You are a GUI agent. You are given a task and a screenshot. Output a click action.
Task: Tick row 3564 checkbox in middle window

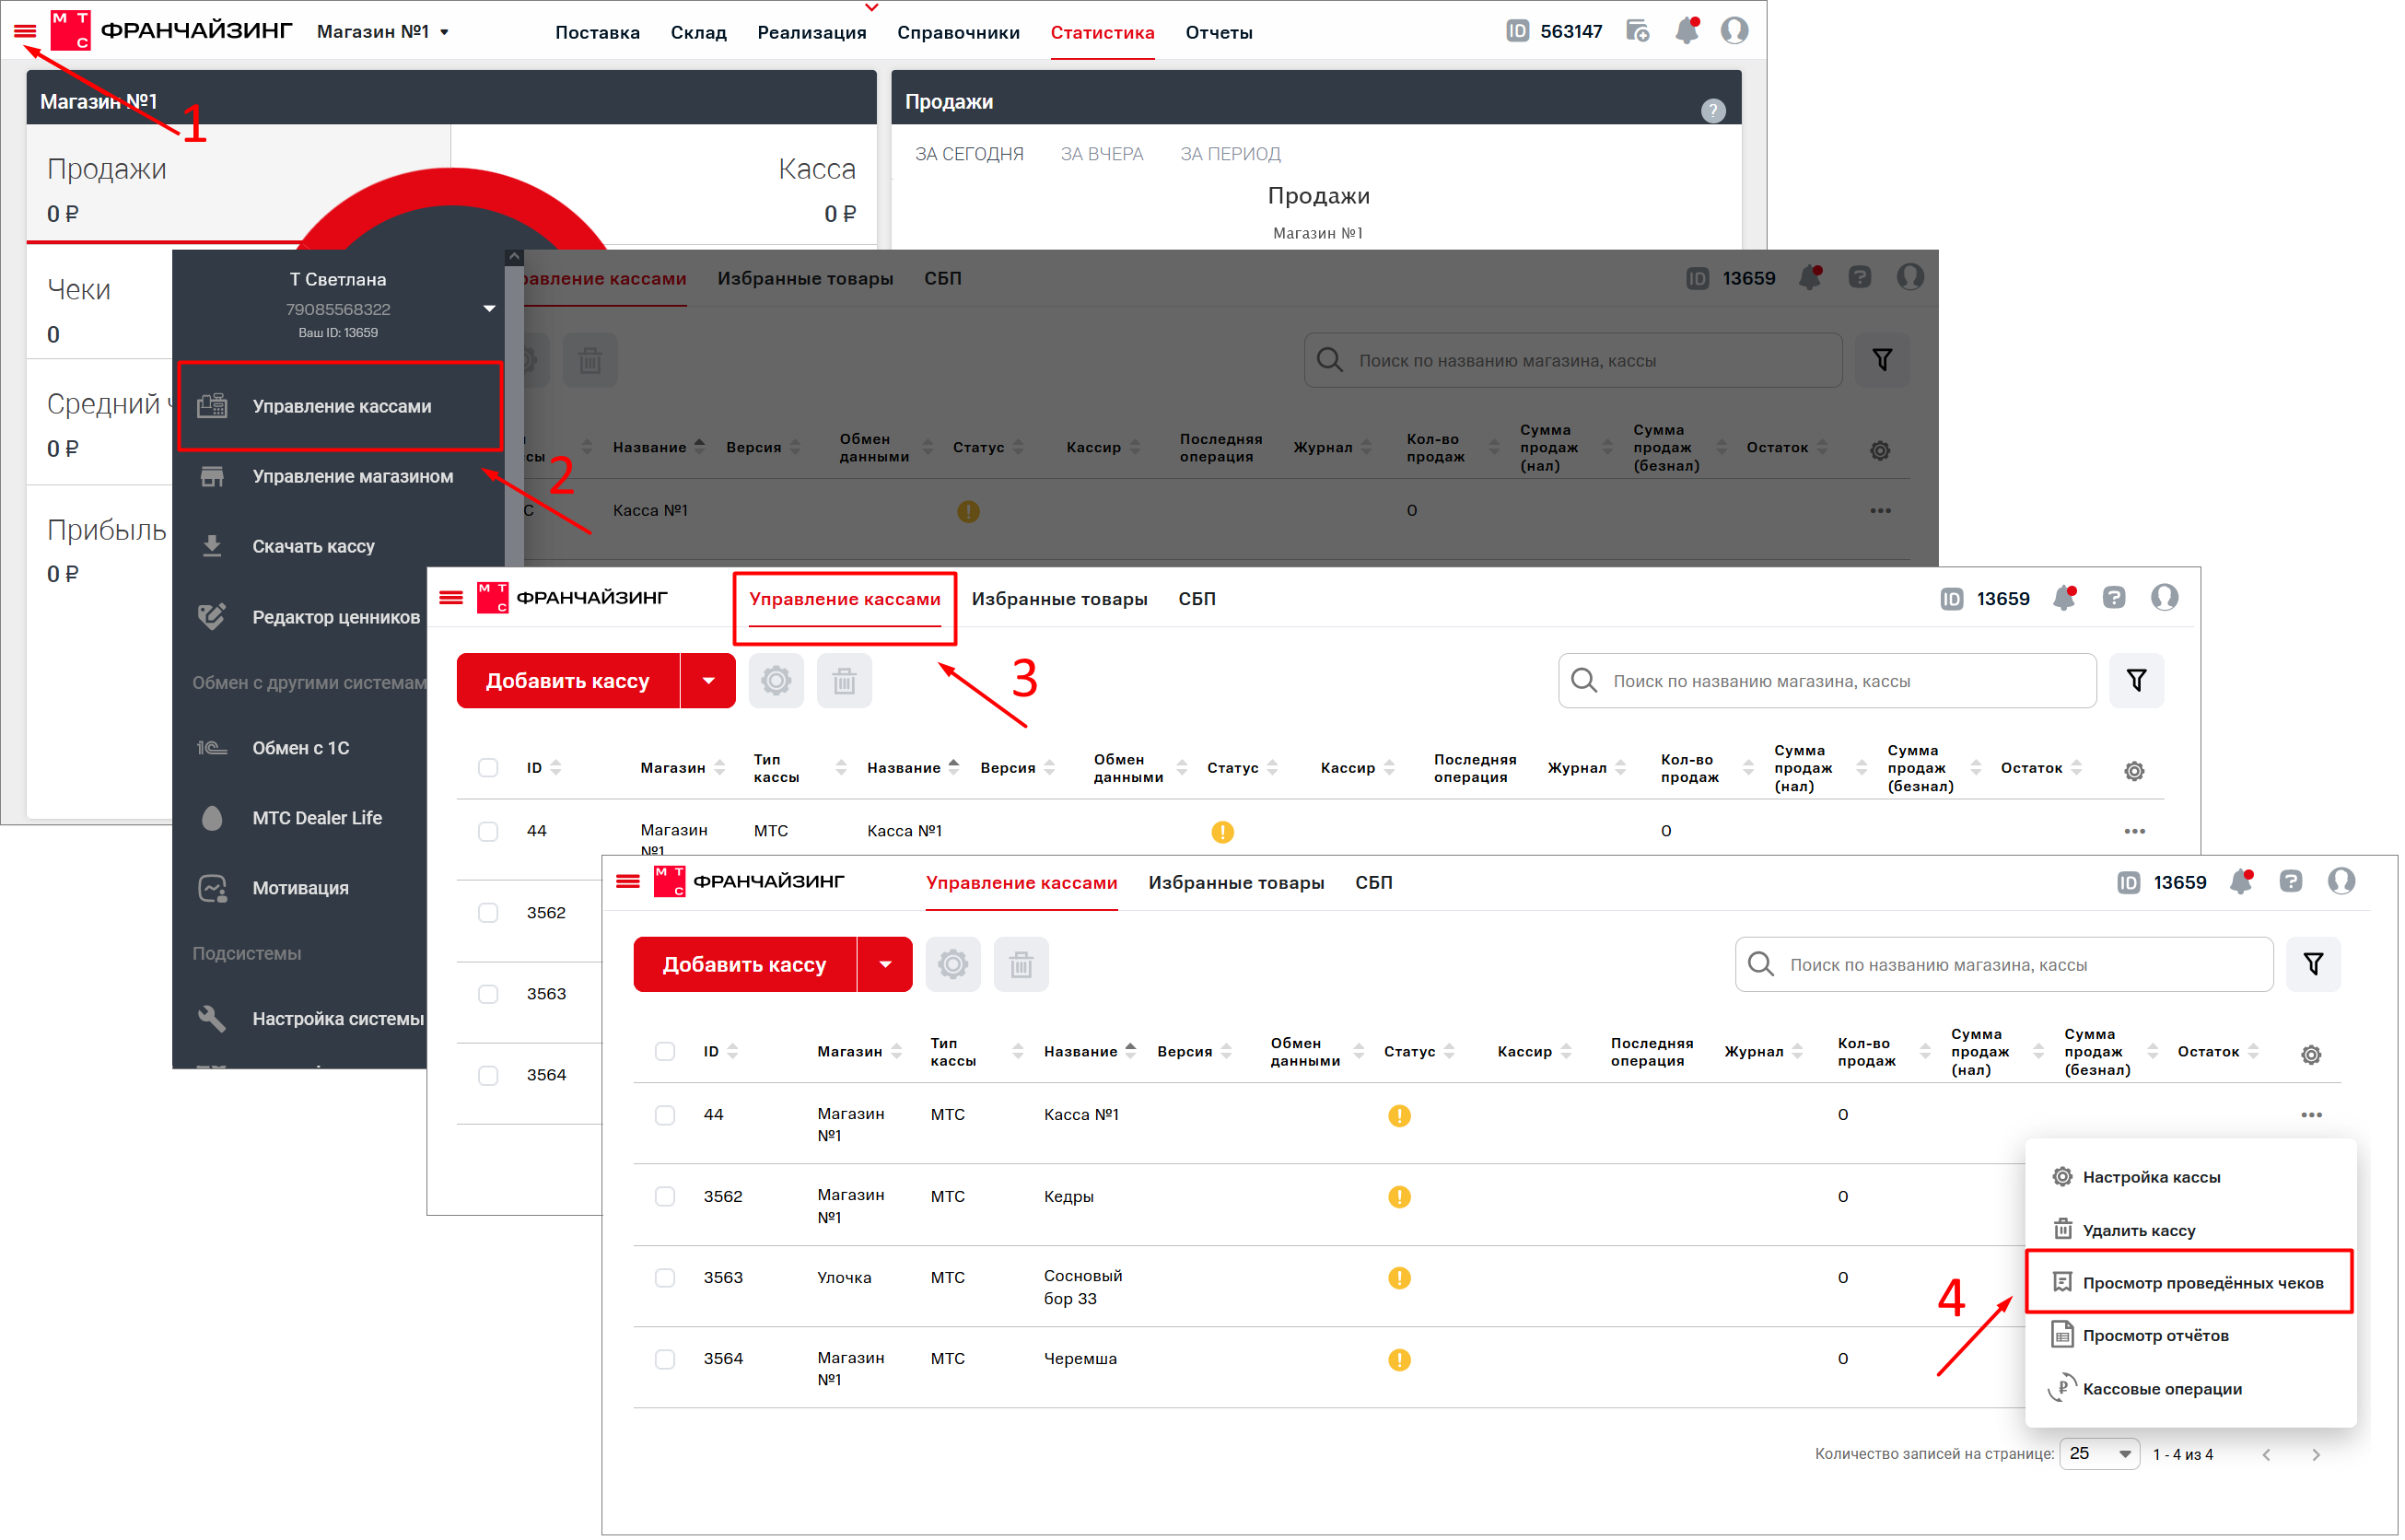coord(488,1076)
